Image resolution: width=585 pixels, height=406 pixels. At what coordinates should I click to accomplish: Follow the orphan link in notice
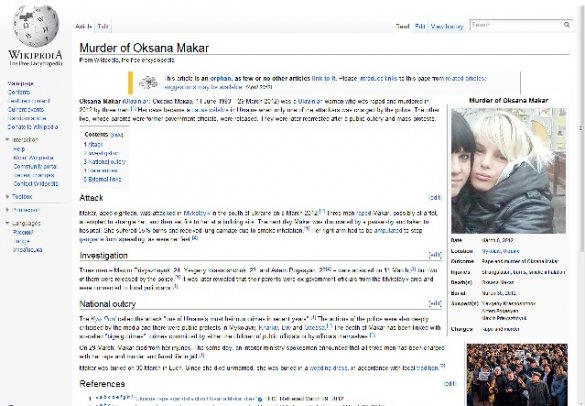click(x=220, y=78)
